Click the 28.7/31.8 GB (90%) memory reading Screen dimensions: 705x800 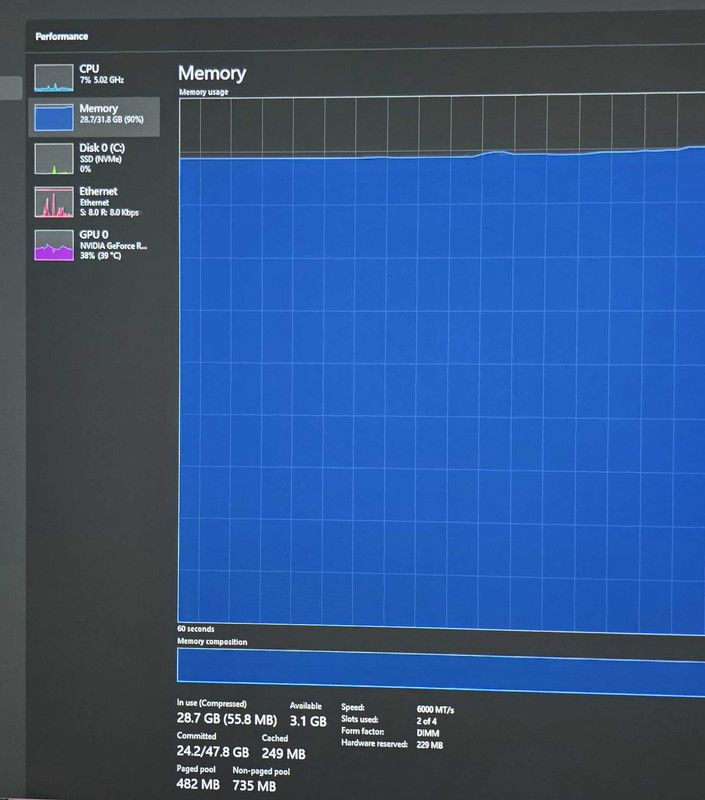111,119
